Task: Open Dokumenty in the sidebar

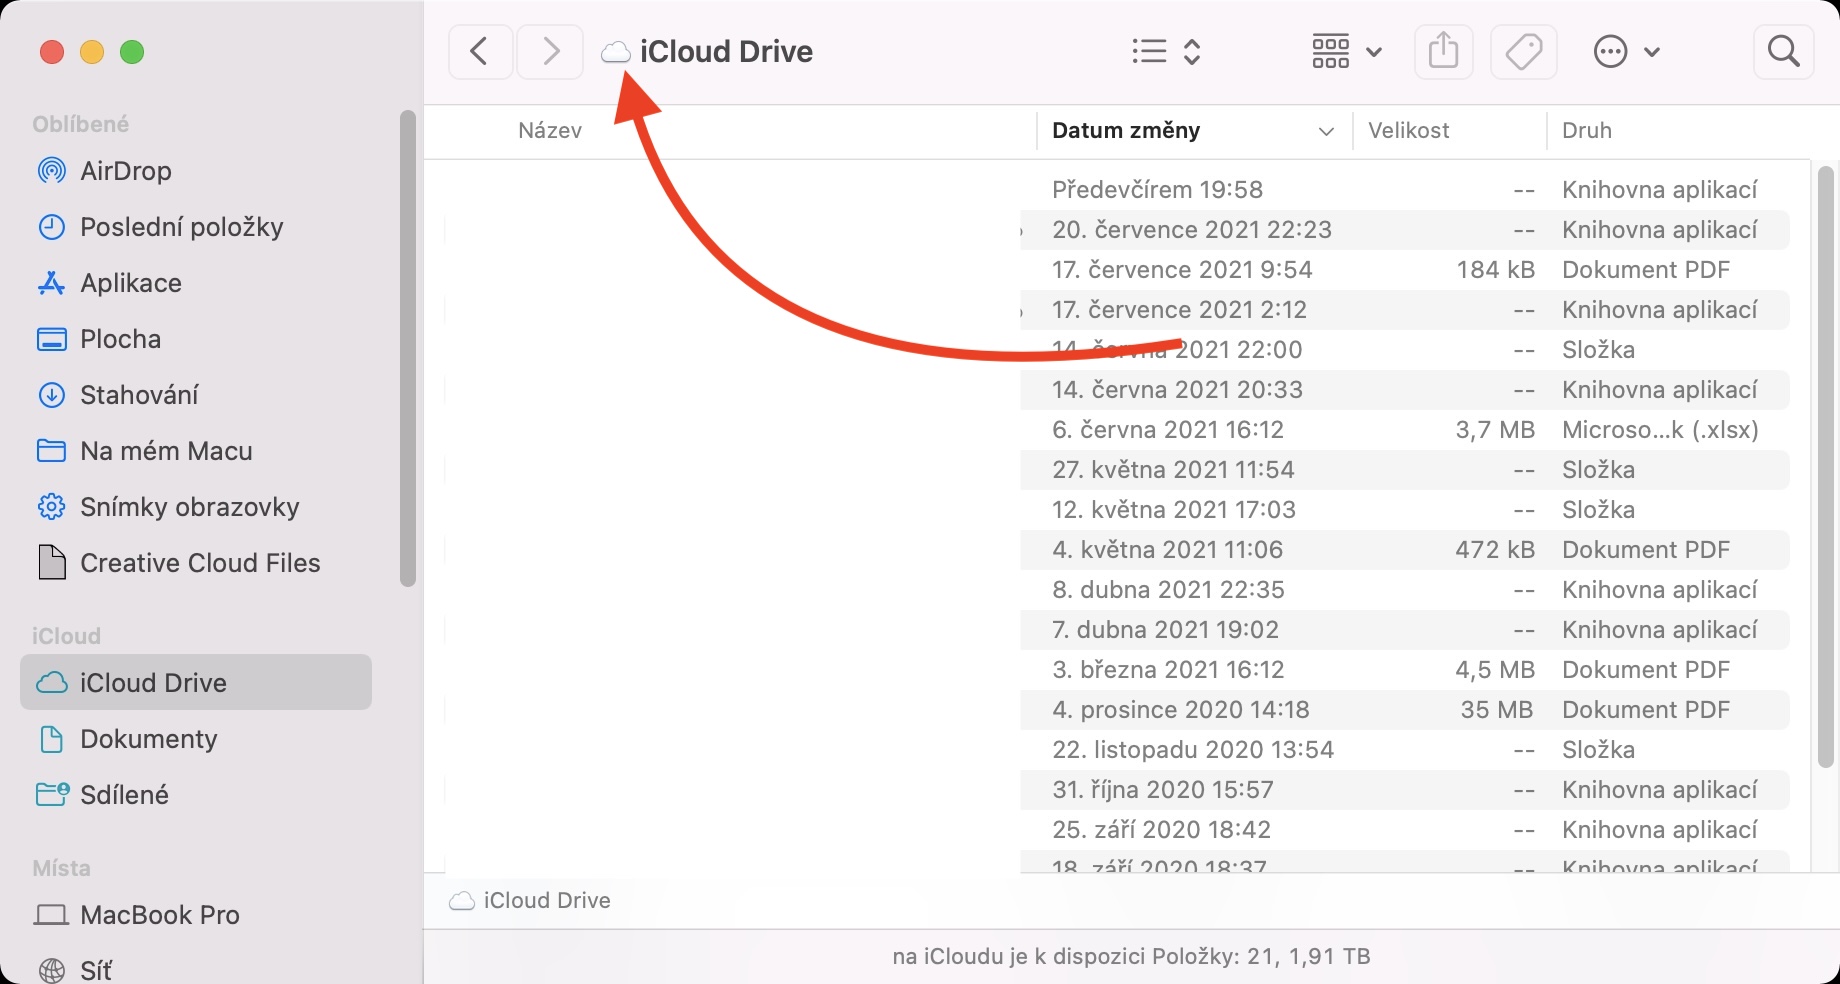Action: pos(148,739)
